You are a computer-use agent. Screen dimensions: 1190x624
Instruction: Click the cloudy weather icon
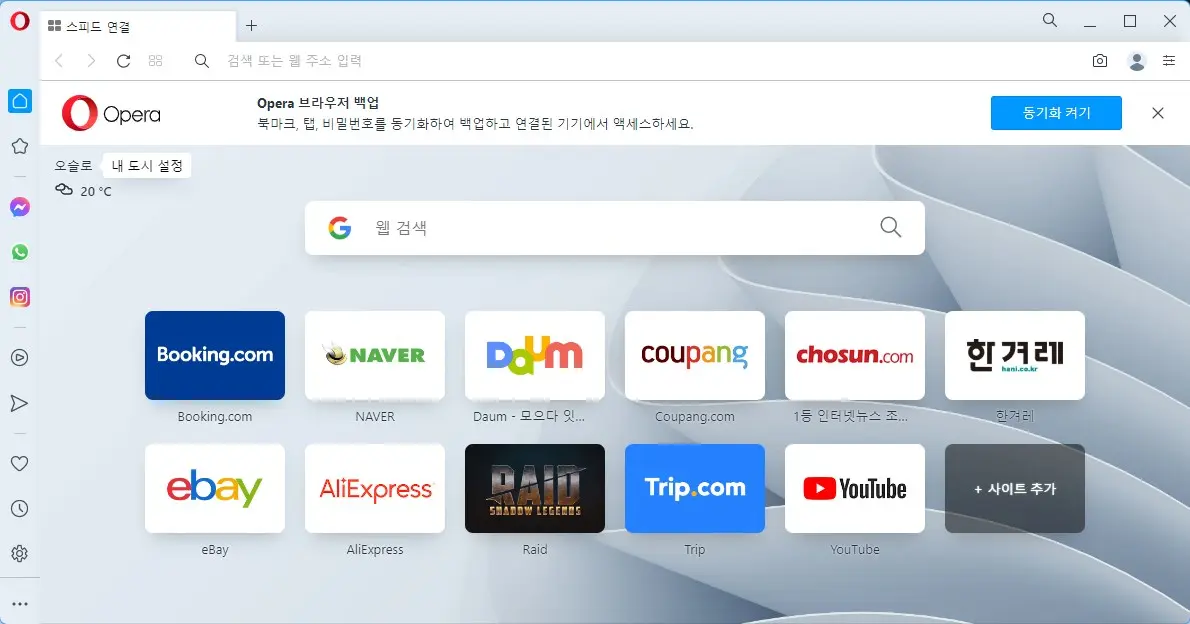(64, 190)
